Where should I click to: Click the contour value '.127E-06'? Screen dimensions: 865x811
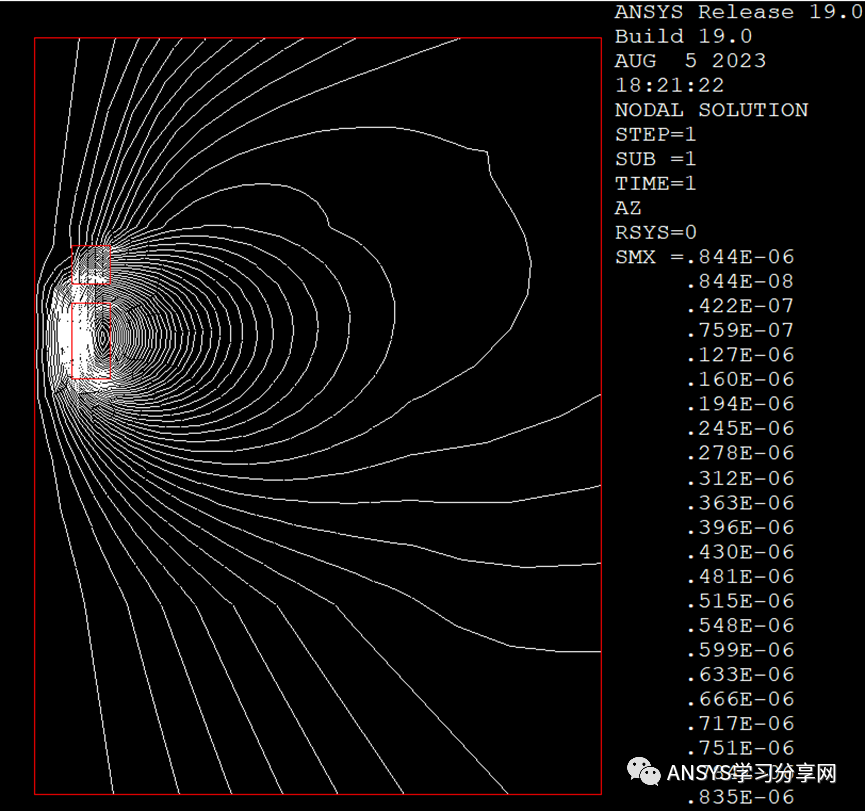740,355
